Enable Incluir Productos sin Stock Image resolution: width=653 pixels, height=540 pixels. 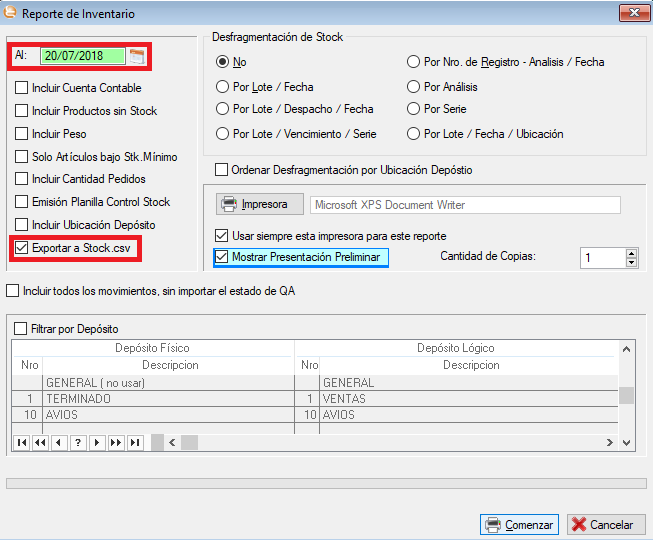[21, 111]
